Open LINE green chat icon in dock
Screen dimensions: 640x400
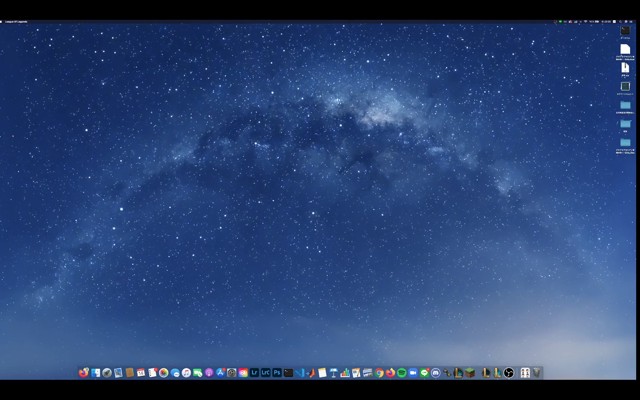[x=424, y=373]
